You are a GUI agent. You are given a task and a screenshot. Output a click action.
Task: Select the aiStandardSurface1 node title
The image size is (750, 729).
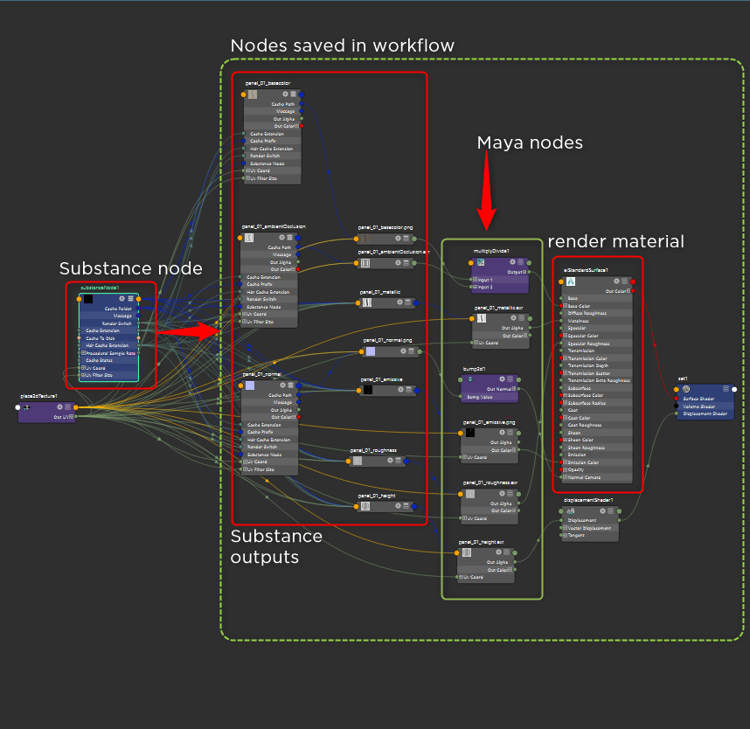click(x=586, y=270)
